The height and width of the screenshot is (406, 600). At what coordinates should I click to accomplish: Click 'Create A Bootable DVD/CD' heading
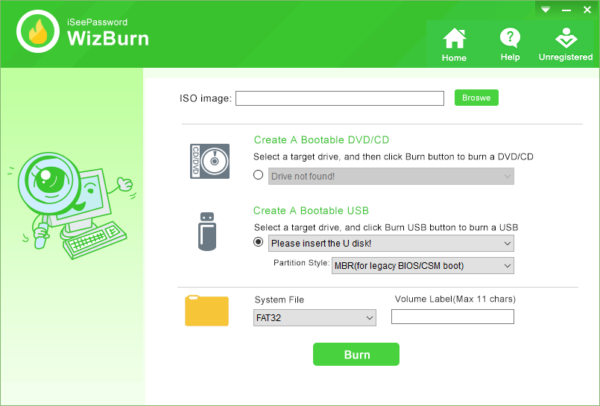pyautogui.click(x=321, y=140)
